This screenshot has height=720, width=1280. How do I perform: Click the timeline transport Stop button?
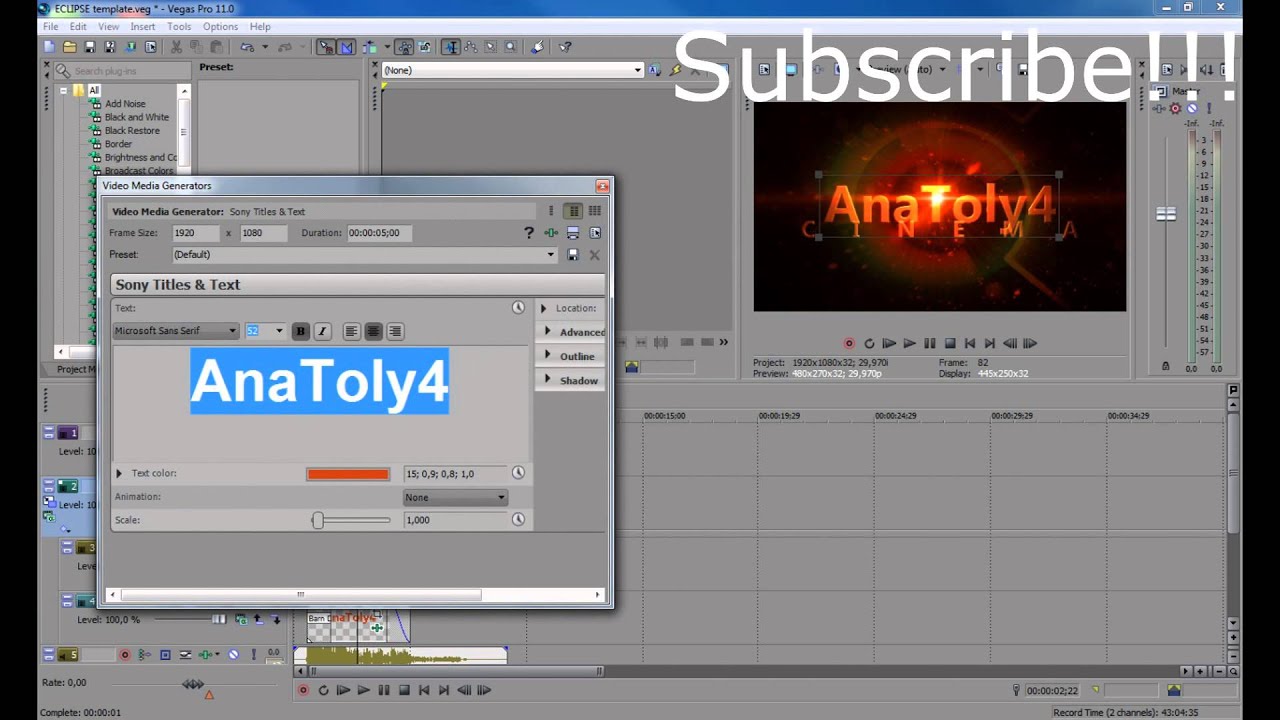(404, 690)
